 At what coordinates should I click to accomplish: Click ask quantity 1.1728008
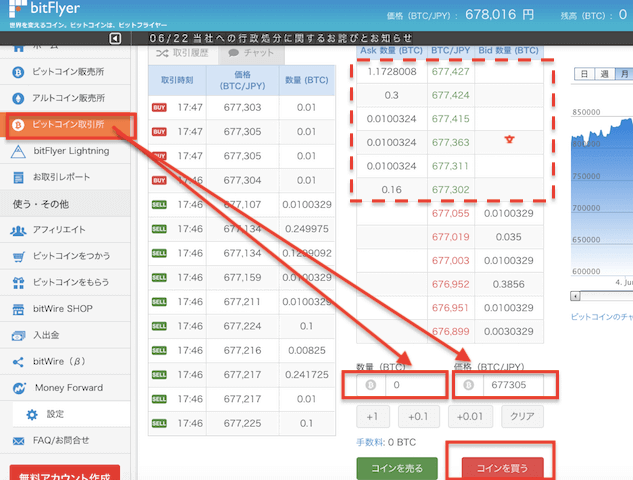pos(392,72)
